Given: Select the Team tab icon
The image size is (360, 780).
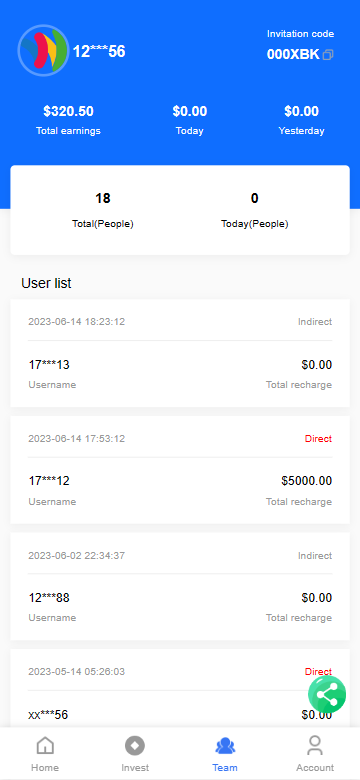Looking at the screenshot, I should [x=225, y=746].
